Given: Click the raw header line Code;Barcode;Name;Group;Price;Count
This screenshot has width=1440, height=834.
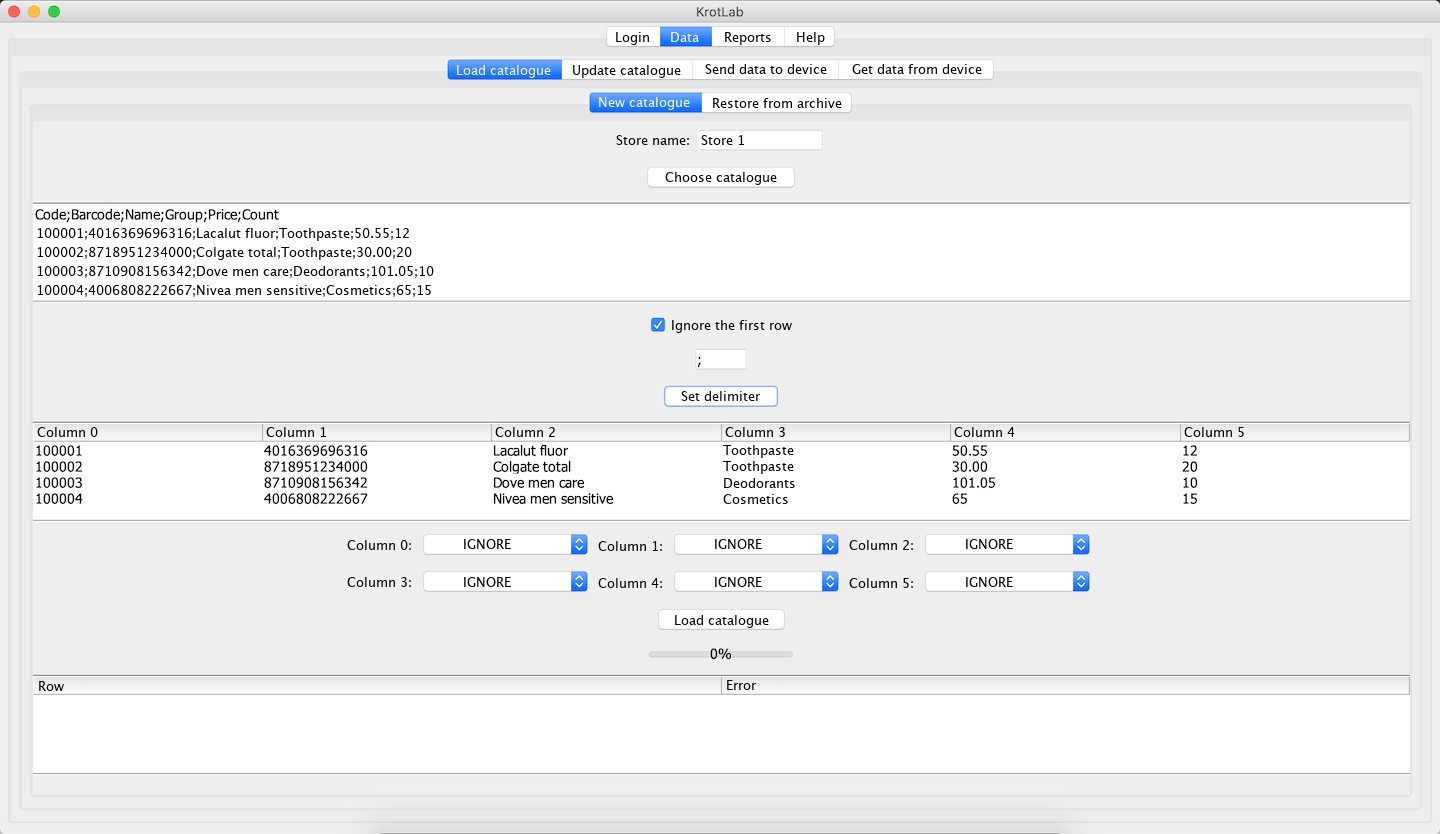Looking at the screenshot, I should 157,215.
